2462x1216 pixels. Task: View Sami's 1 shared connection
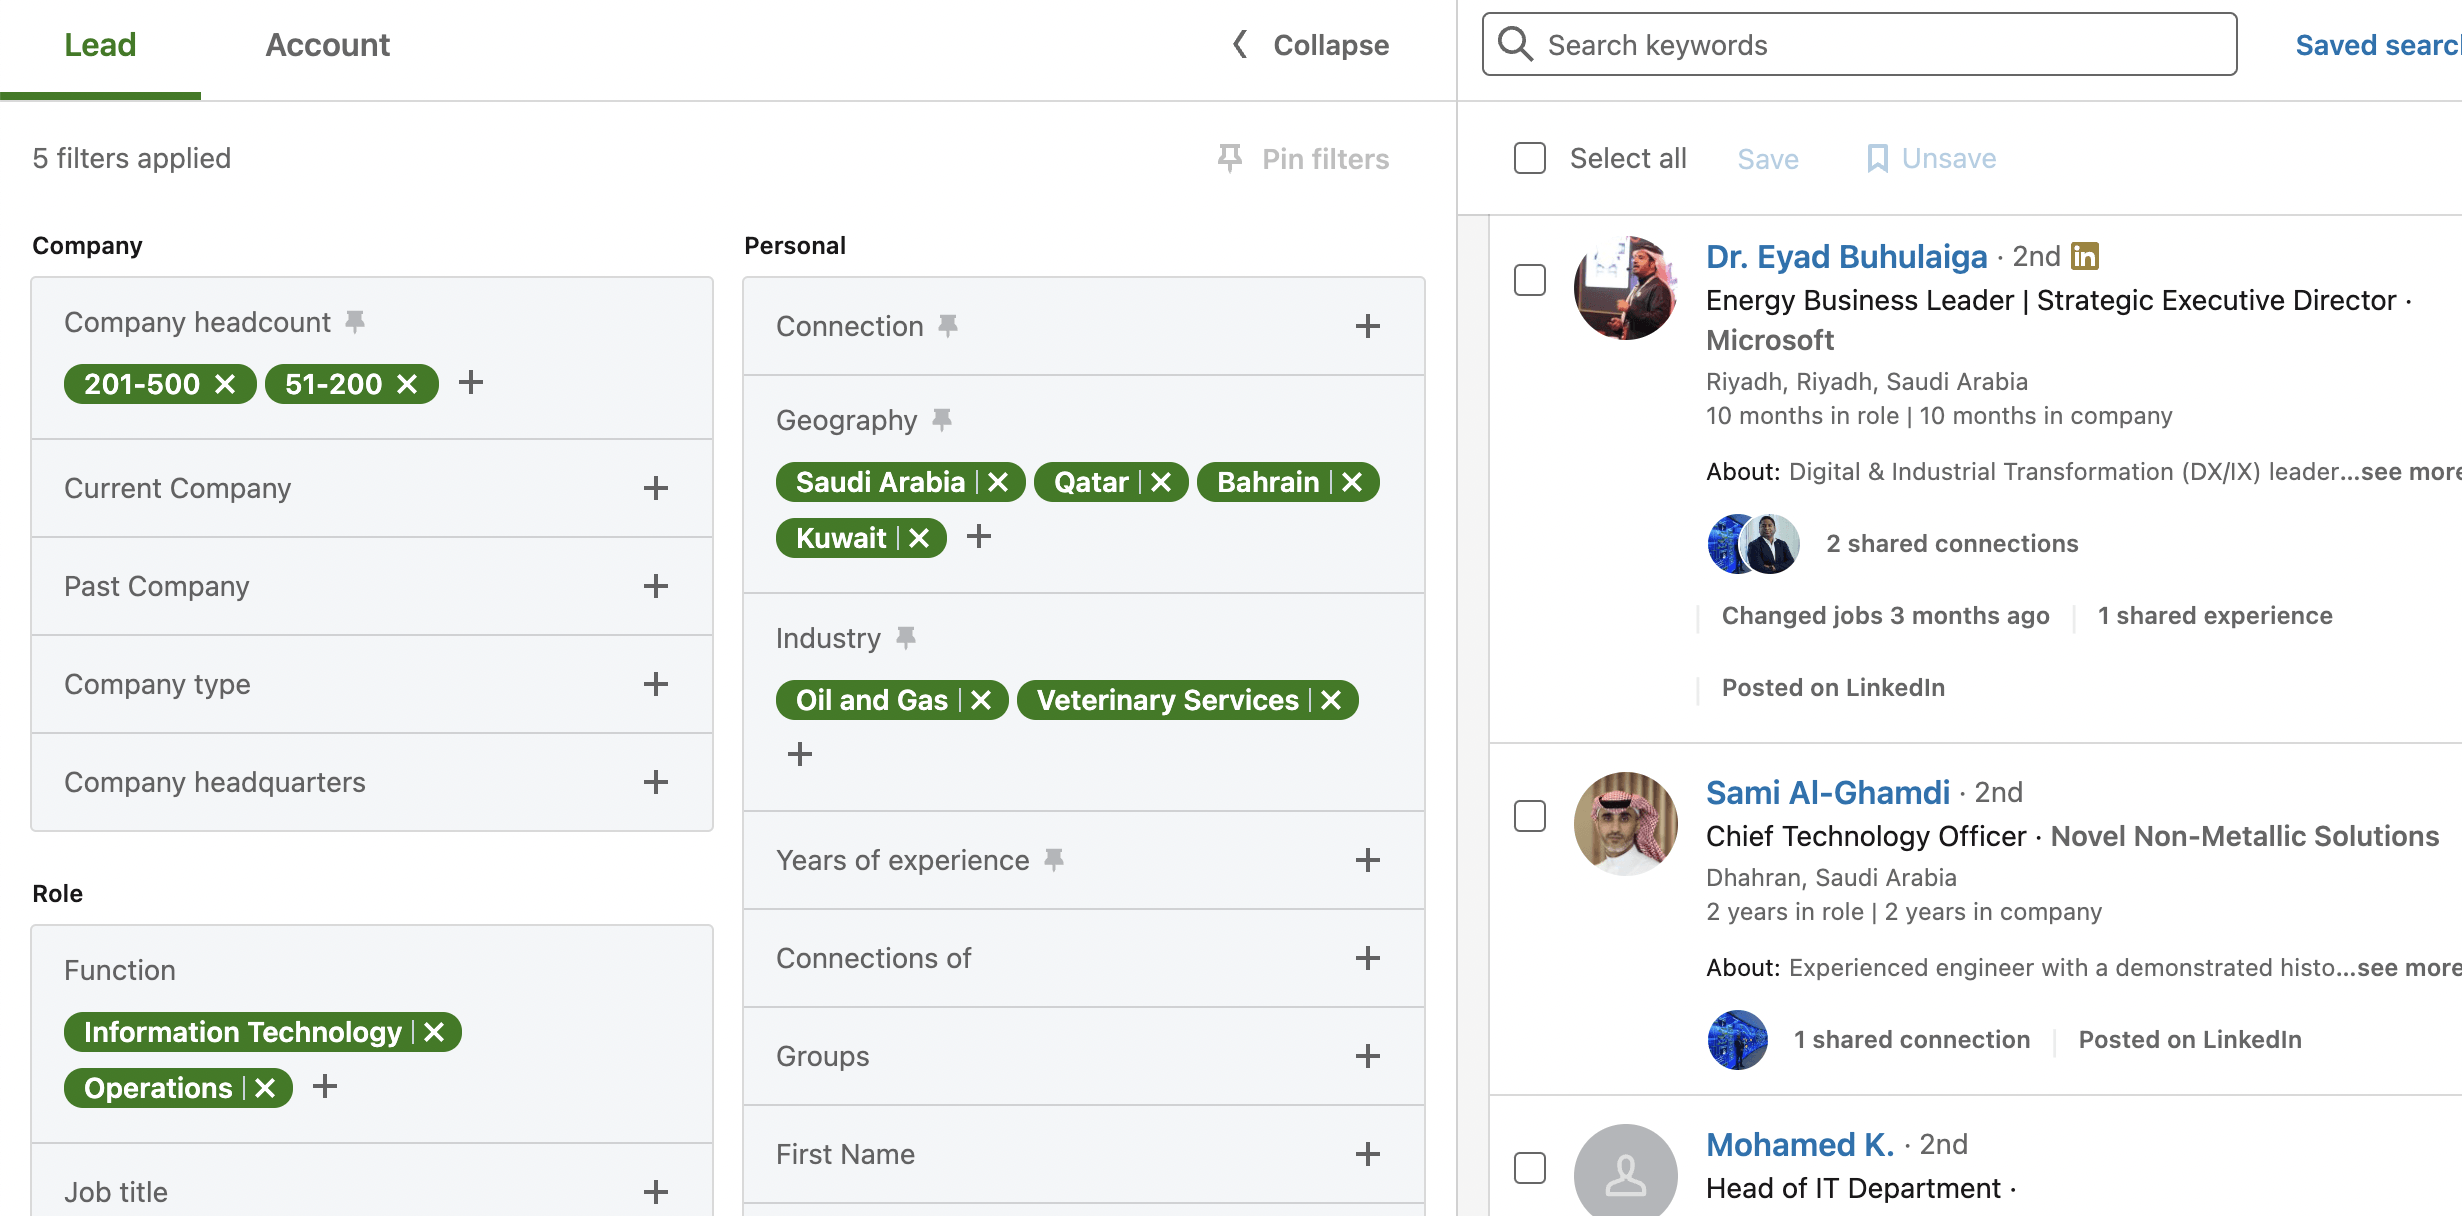pos(1912,1040)
